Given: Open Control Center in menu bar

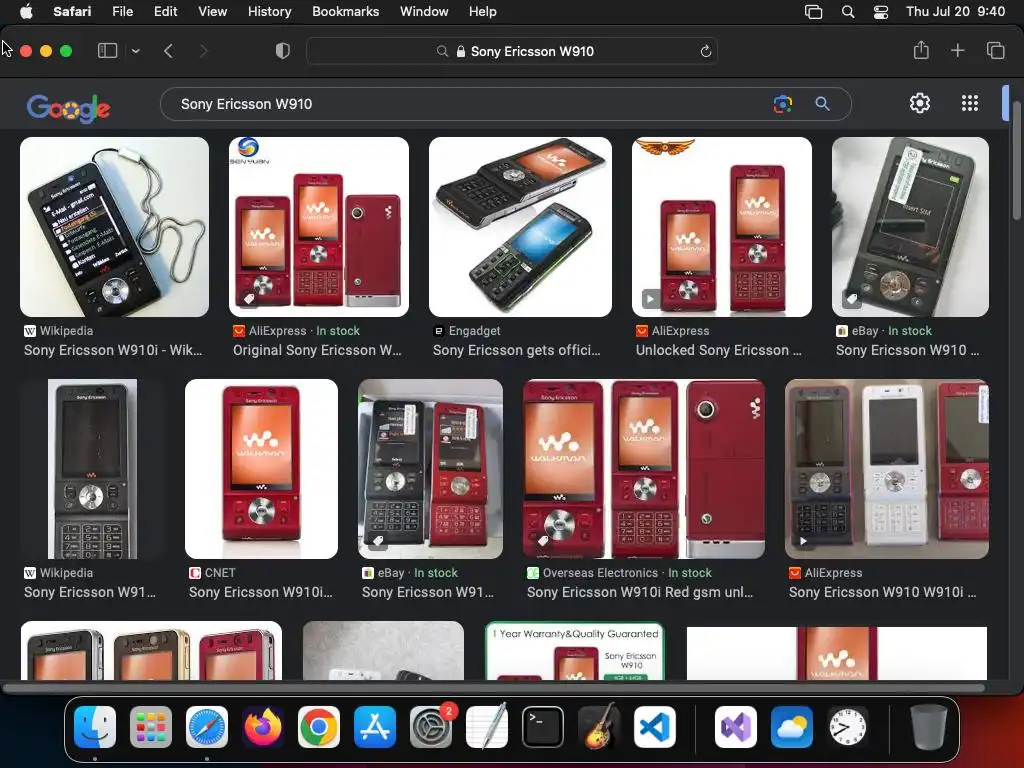Looking at the screenshot, I should click(x=880, y=12).
